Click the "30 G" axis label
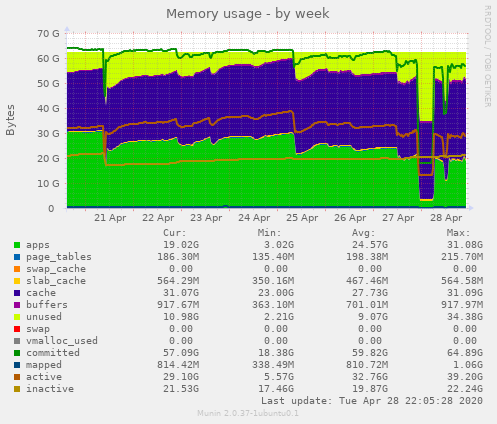497x424 pixels. click(48, 134)
